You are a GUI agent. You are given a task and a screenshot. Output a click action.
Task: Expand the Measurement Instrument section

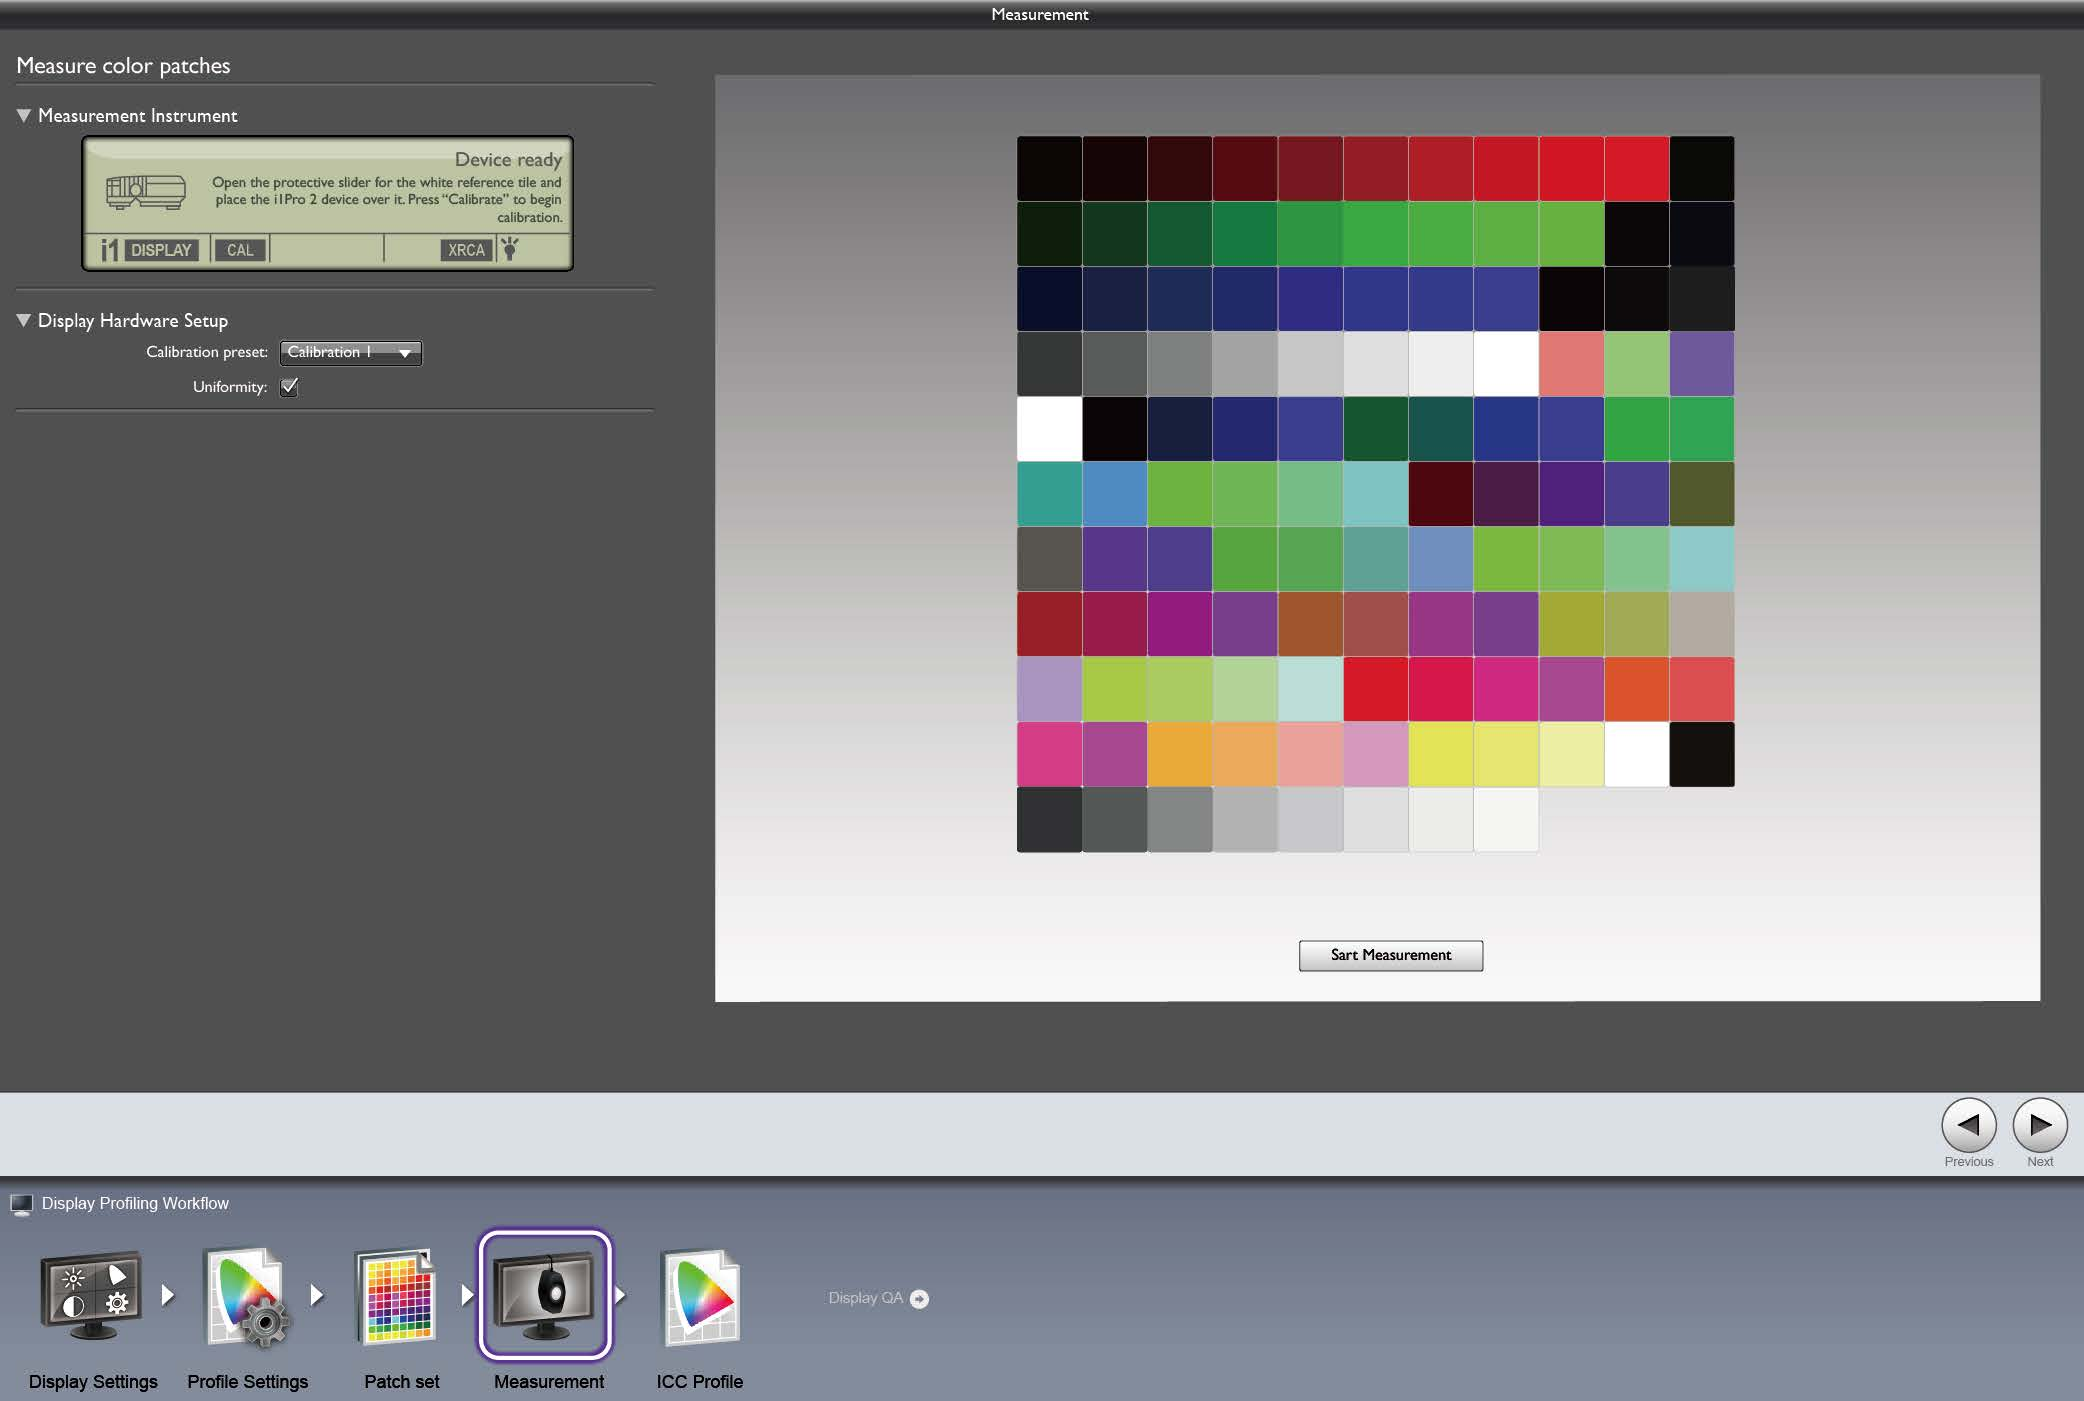pos(23,116)
